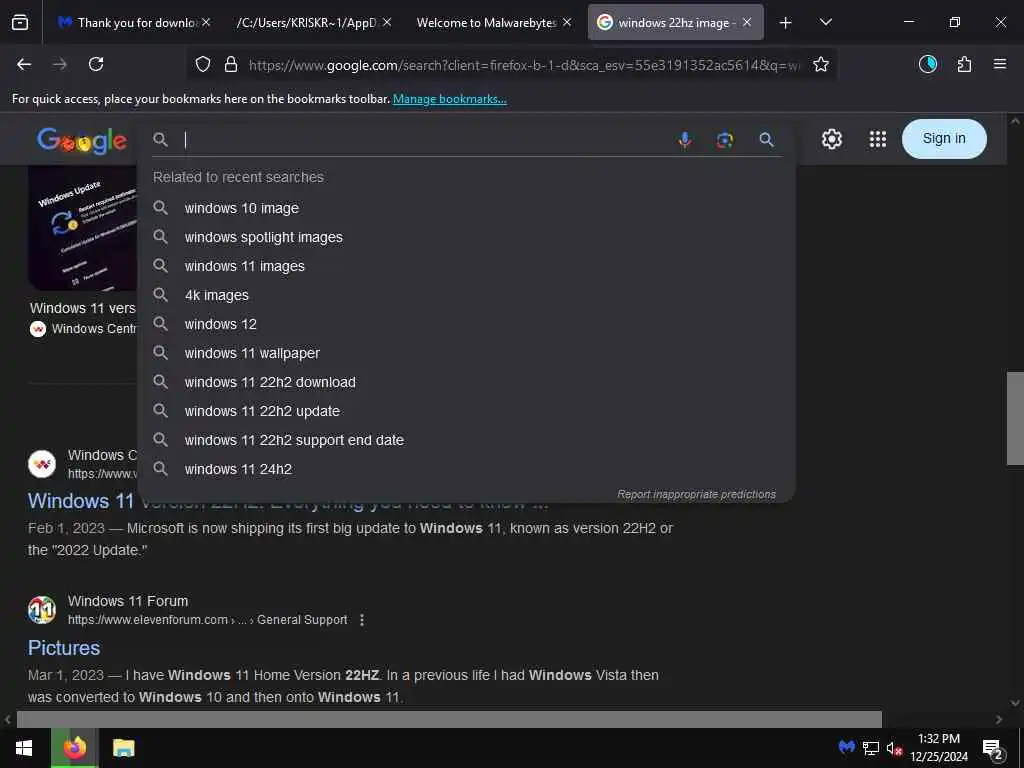Click the vertical page scrollbar thumb
1024x768 pixels.
pos(1015,418)
